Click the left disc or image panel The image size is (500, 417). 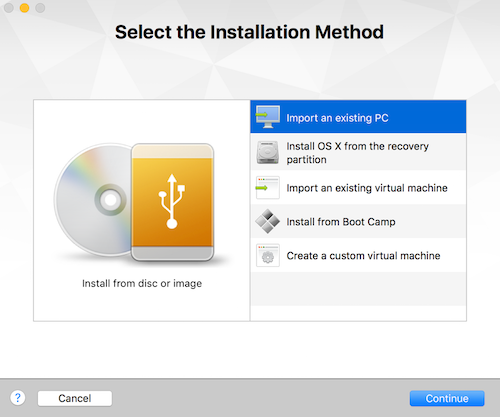coord(142,210)
